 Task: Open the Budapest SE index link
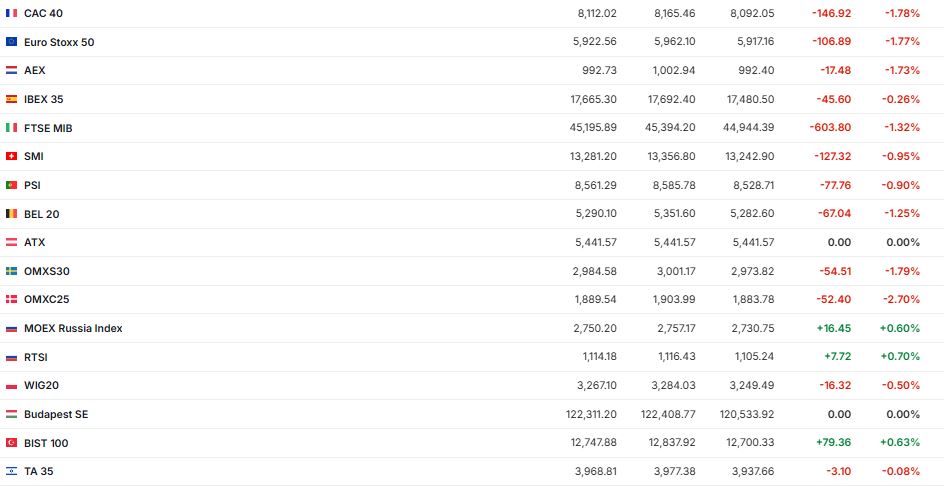[x=56, y=414]
